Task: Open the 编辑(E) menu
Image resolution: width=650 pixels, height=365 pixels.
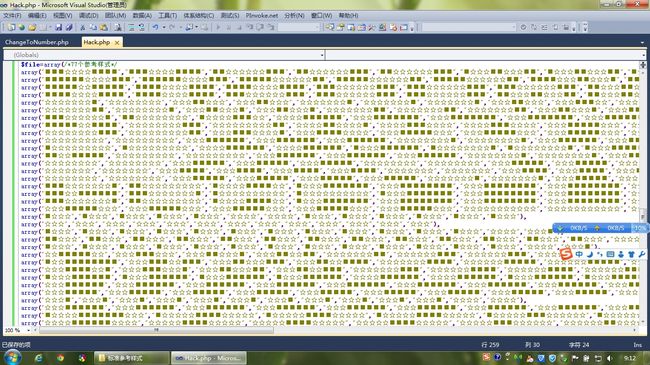Action: [x=37, y=15]
